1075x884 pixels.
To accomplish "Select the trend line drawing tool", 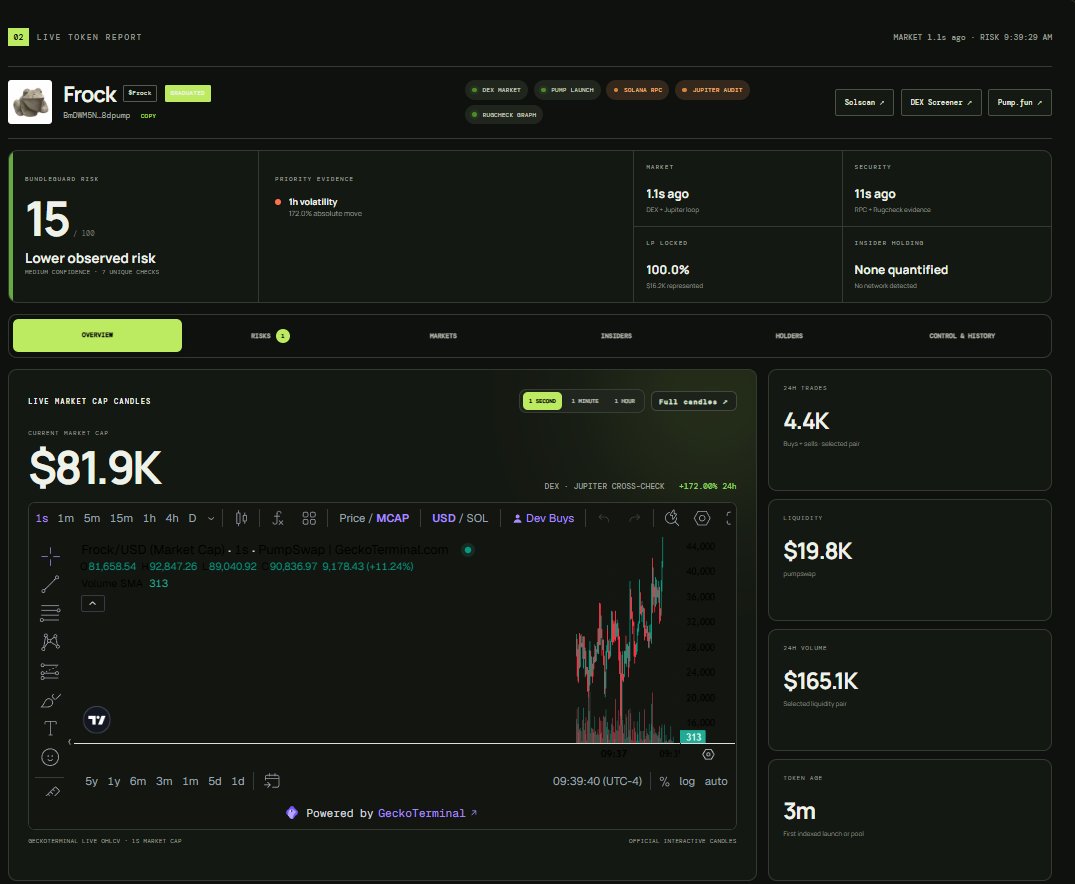I will click(x=50, y=584).
